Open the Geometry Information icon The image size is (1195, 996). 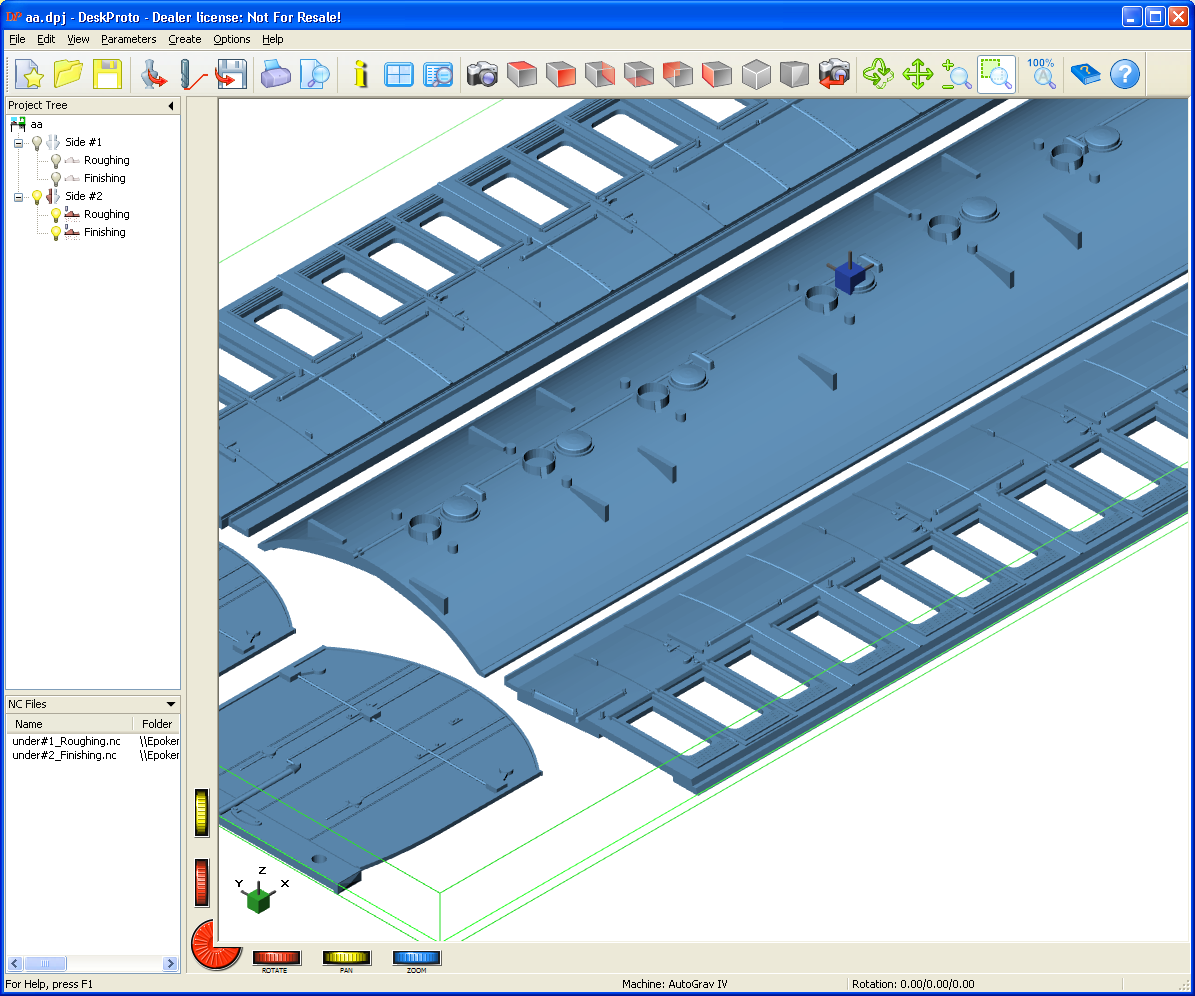(360, 74)
